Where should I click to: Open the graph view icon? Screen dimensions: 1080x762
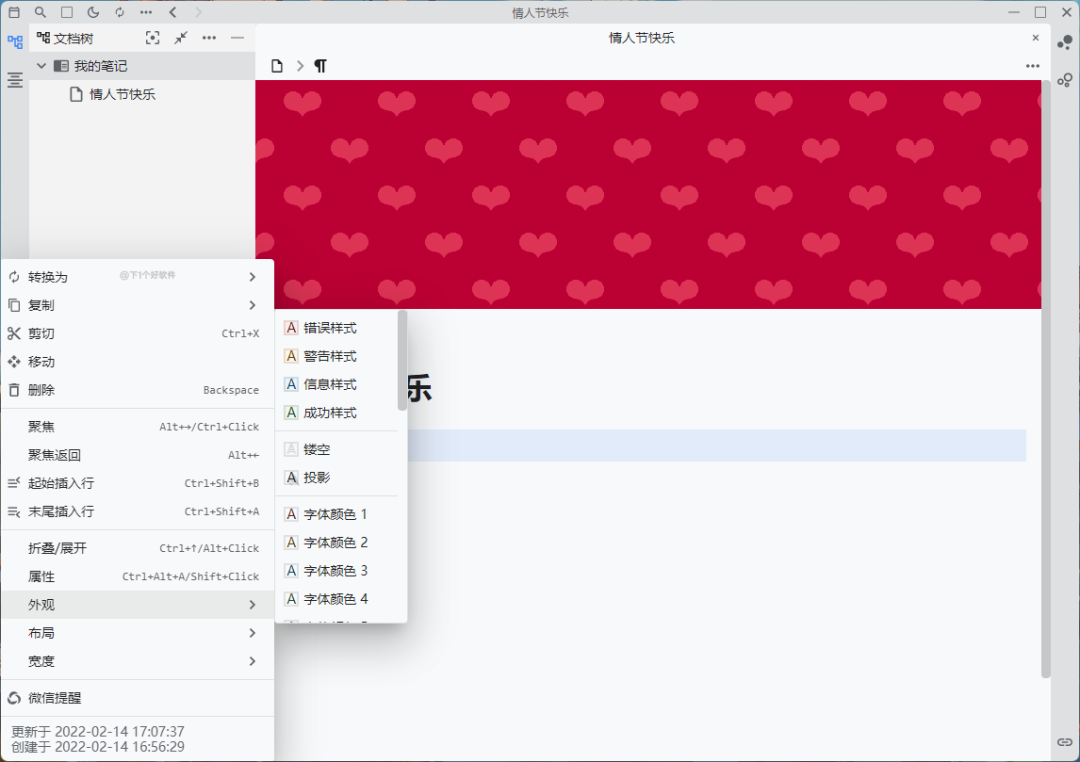pos(1065,42)
